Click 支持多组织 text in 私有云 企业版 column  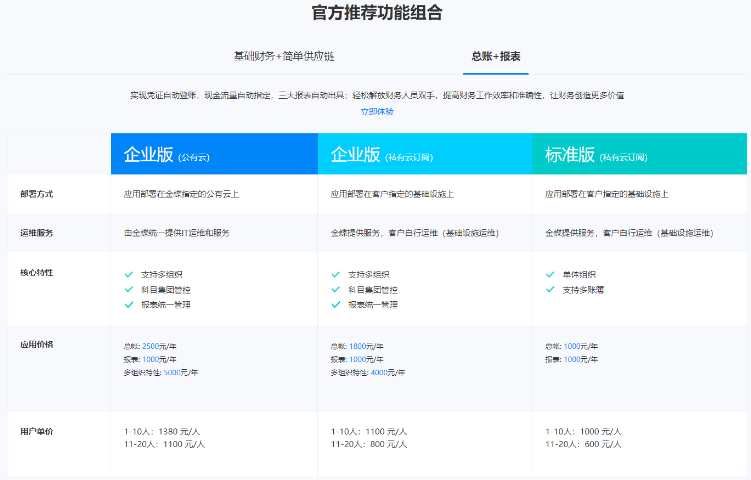click(x=368, y=274)
